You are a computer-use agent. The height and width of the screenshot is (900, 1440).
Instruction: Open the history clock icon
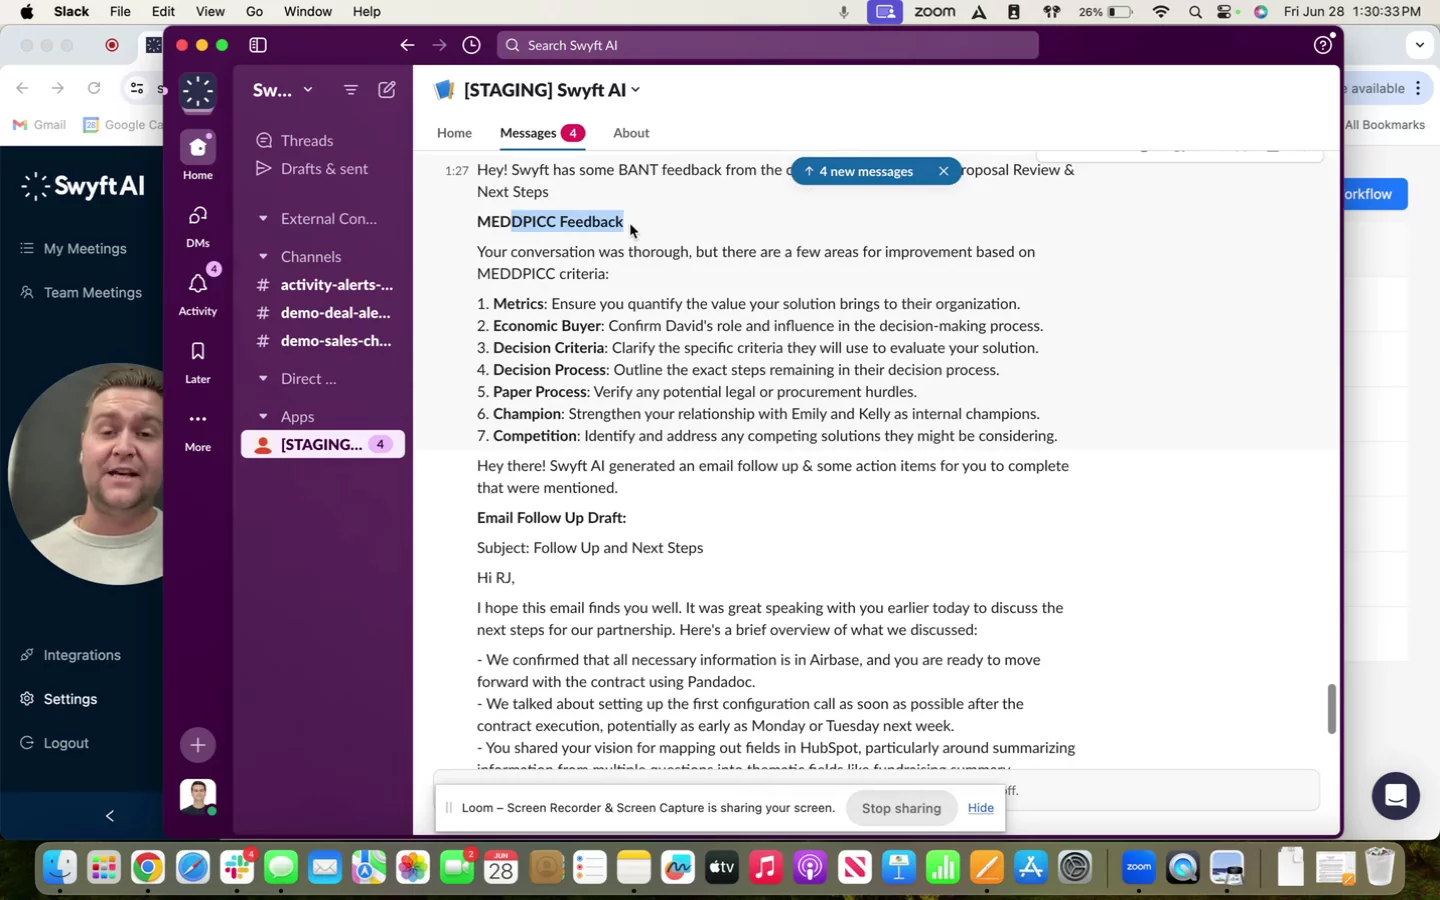[x=472, y=45]
